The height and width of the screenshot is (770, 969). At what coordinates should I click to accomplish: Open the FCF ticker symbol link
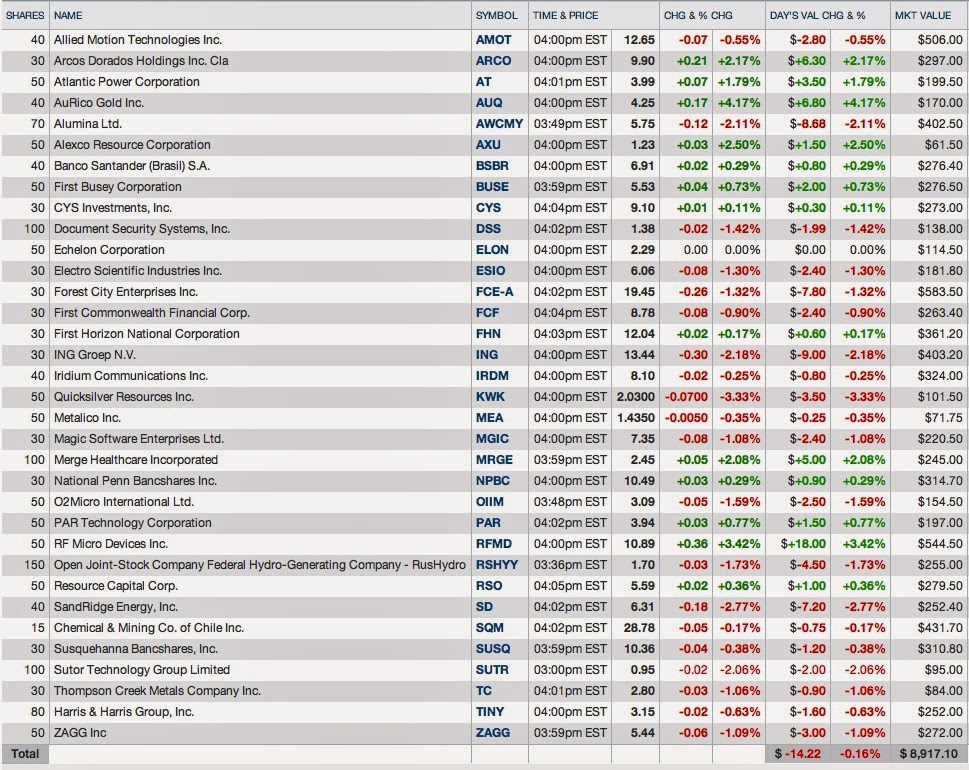click(487, 313)
